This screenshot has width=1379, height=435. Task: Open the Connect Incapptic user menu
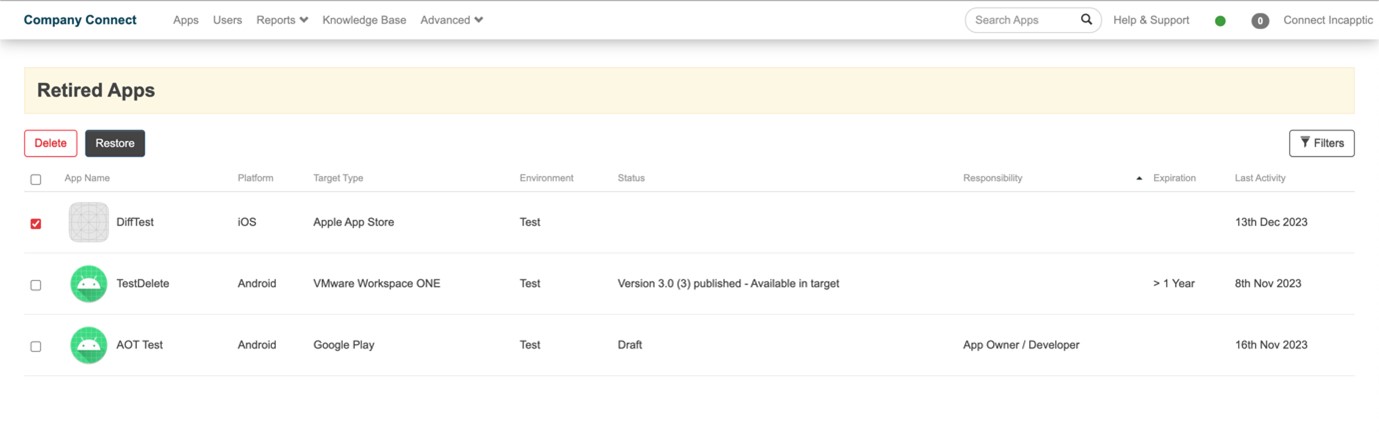coord(1328,20)
